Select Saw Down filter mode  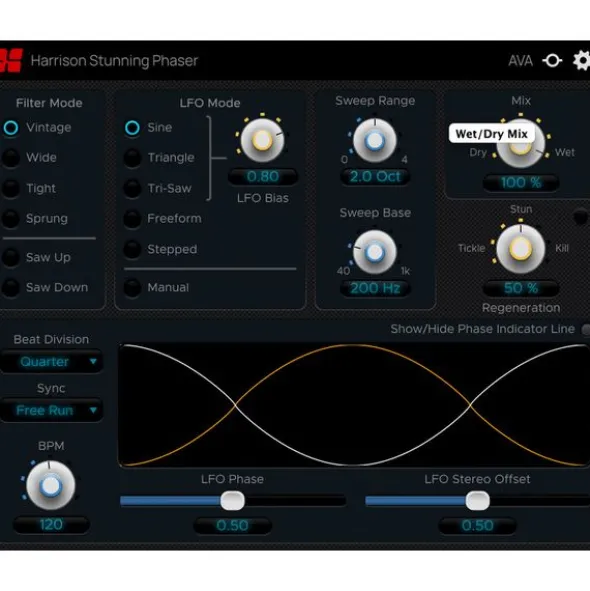tap(11, 287)
